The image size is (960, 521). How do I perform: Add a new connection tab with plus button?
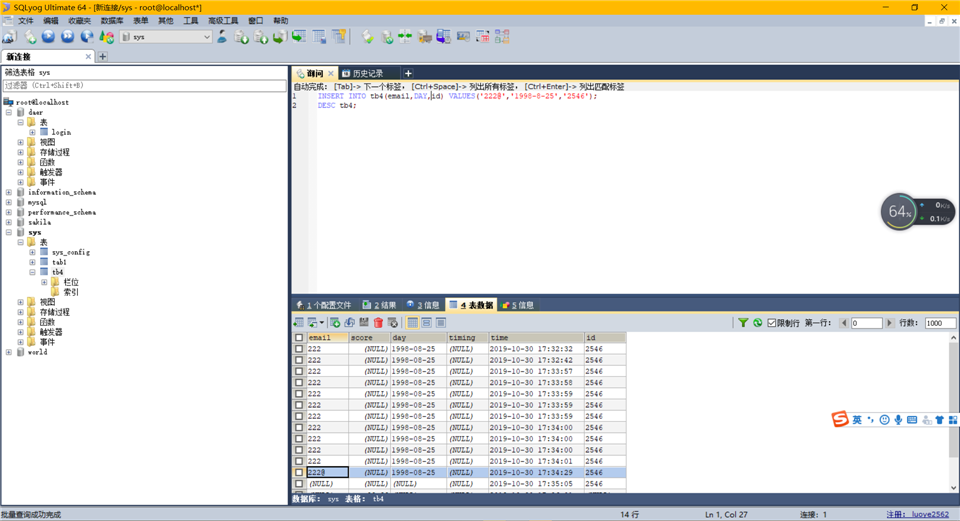(103, 56)
